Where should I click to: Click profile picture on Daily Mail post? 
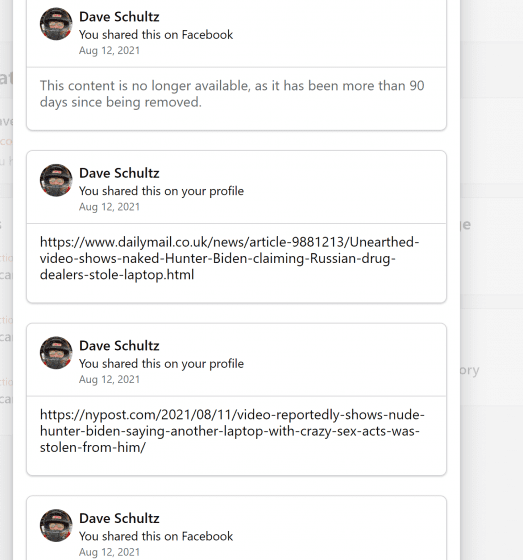pyautogui.click(x=56, y=180)
